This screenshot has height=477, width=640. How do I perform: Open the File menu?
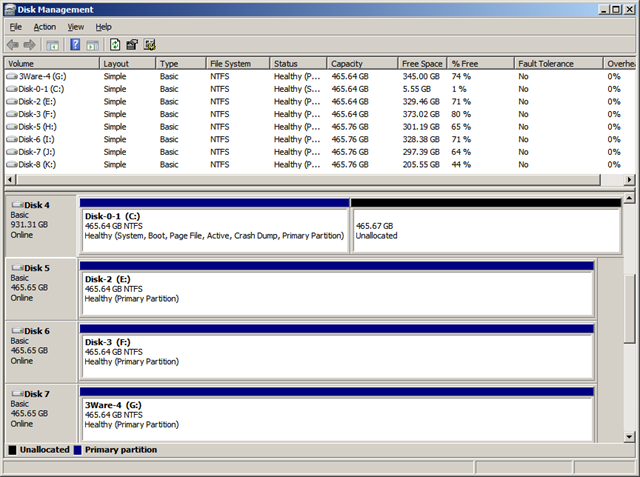15,27
